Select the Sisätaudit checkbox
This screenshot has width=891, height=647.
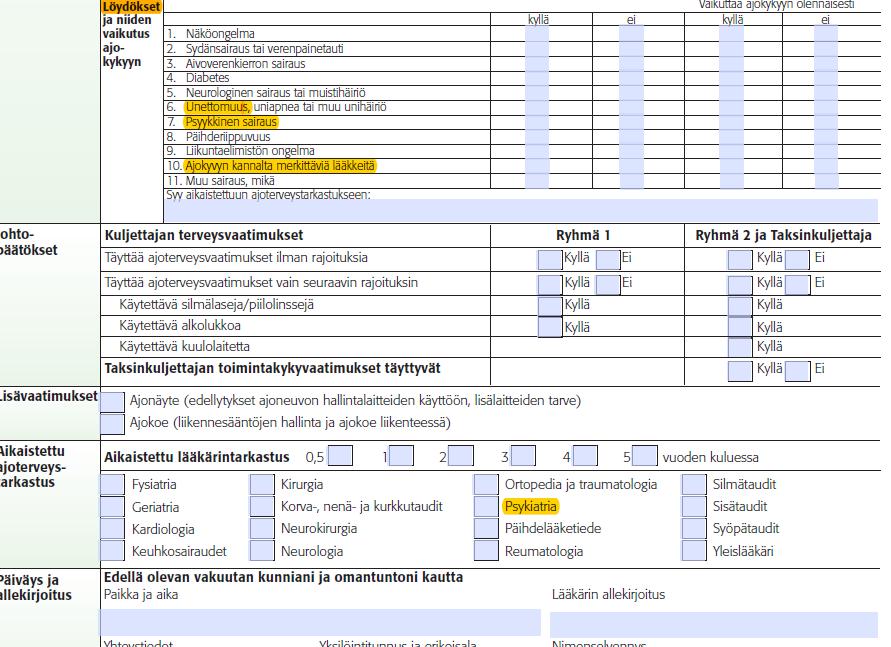tap(694, 507)
